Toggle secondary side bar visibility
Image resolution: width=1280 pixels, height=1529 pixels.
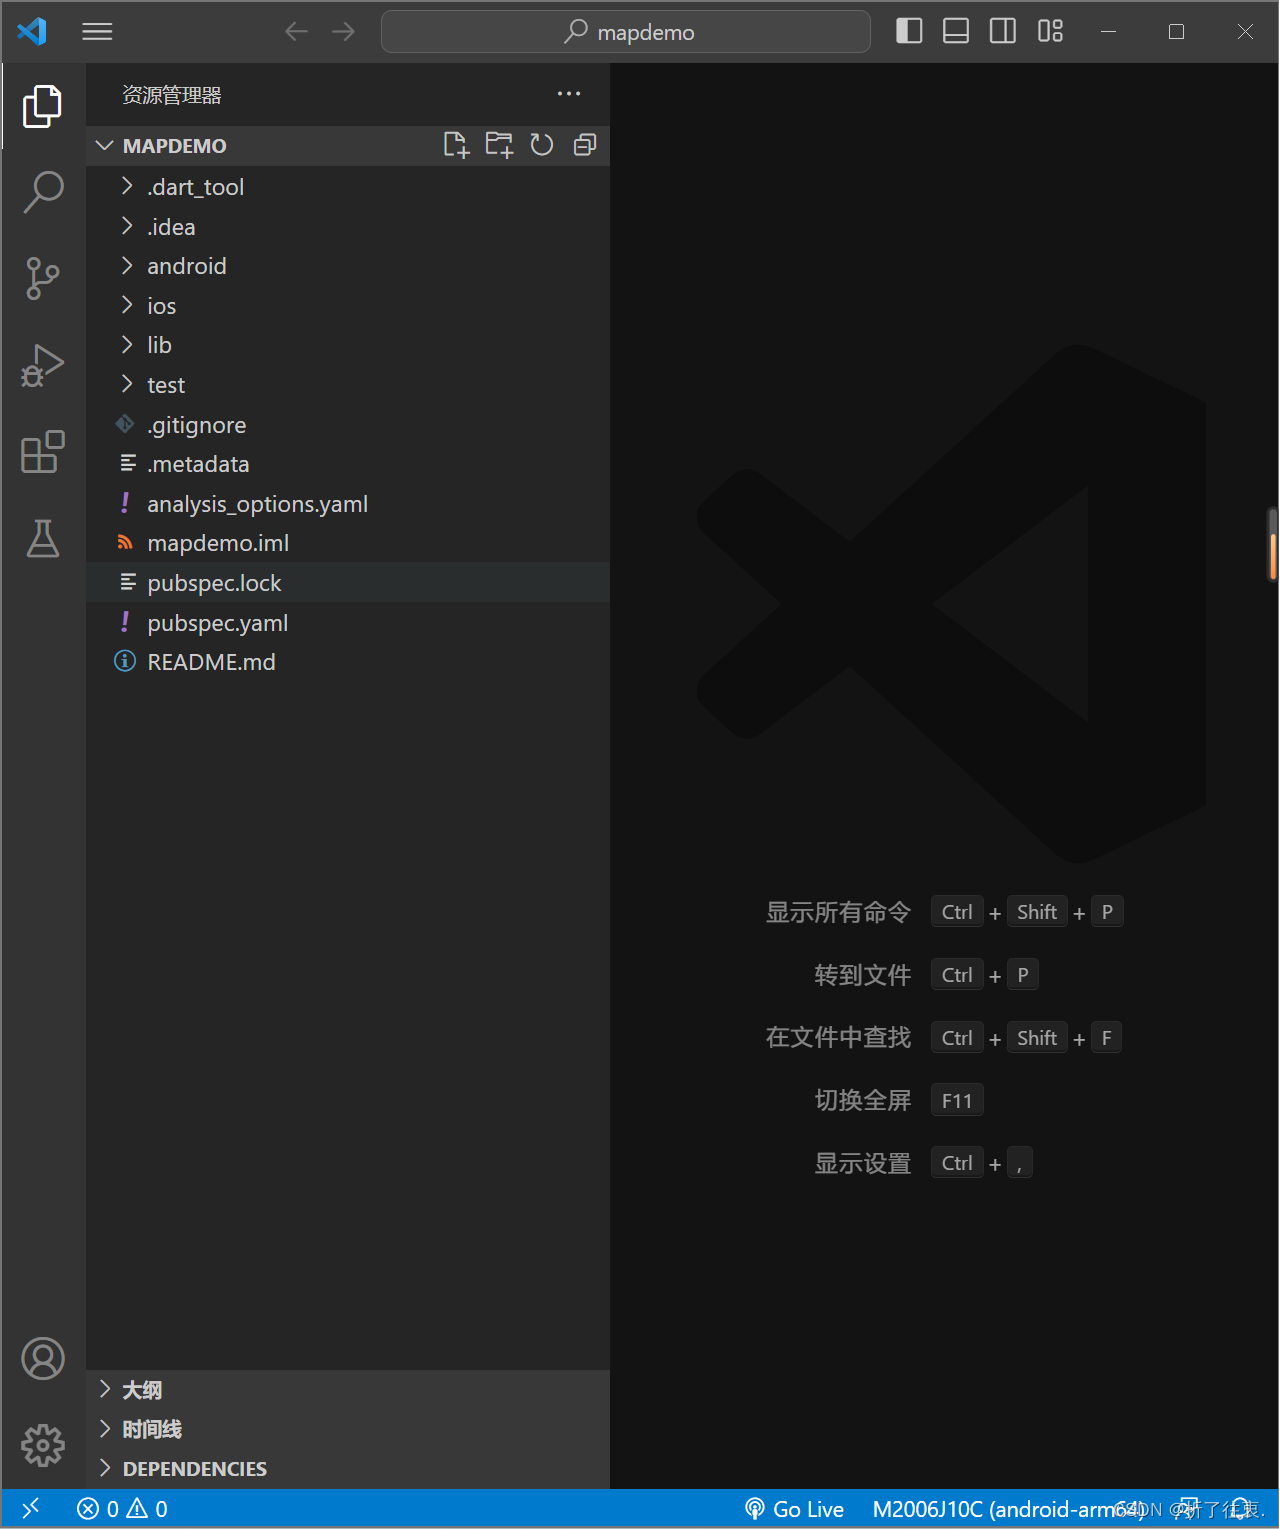[x=1003, y=32]
